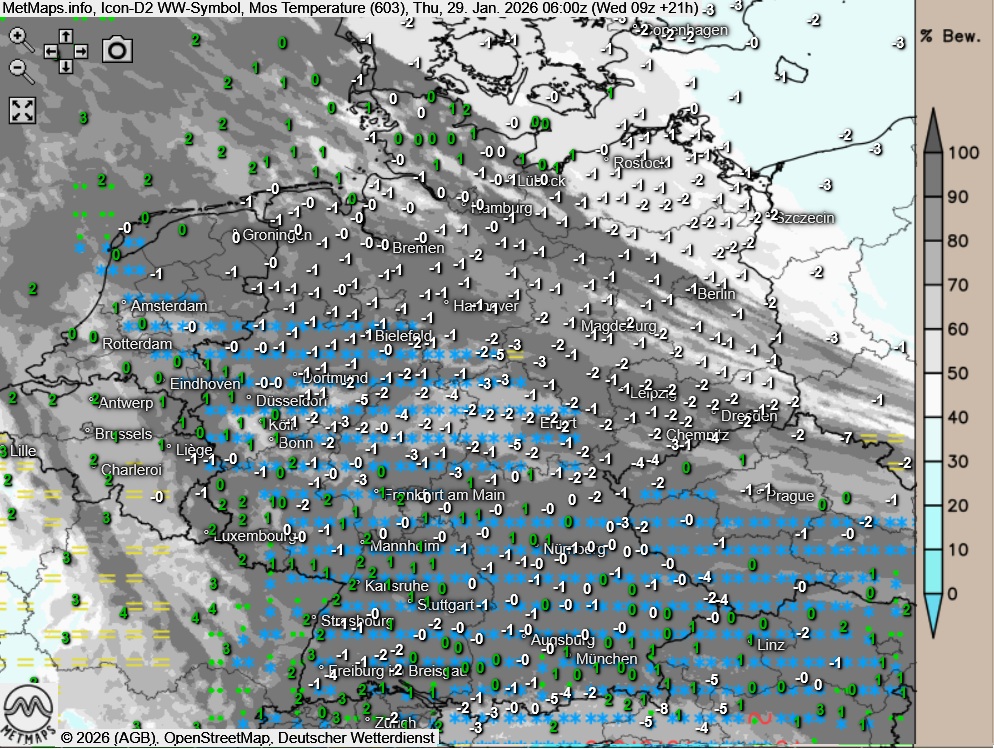This screenshot has width=994, height=749.
Task: Click the 0–10% cyan legend band
Action: coord(932,571)
